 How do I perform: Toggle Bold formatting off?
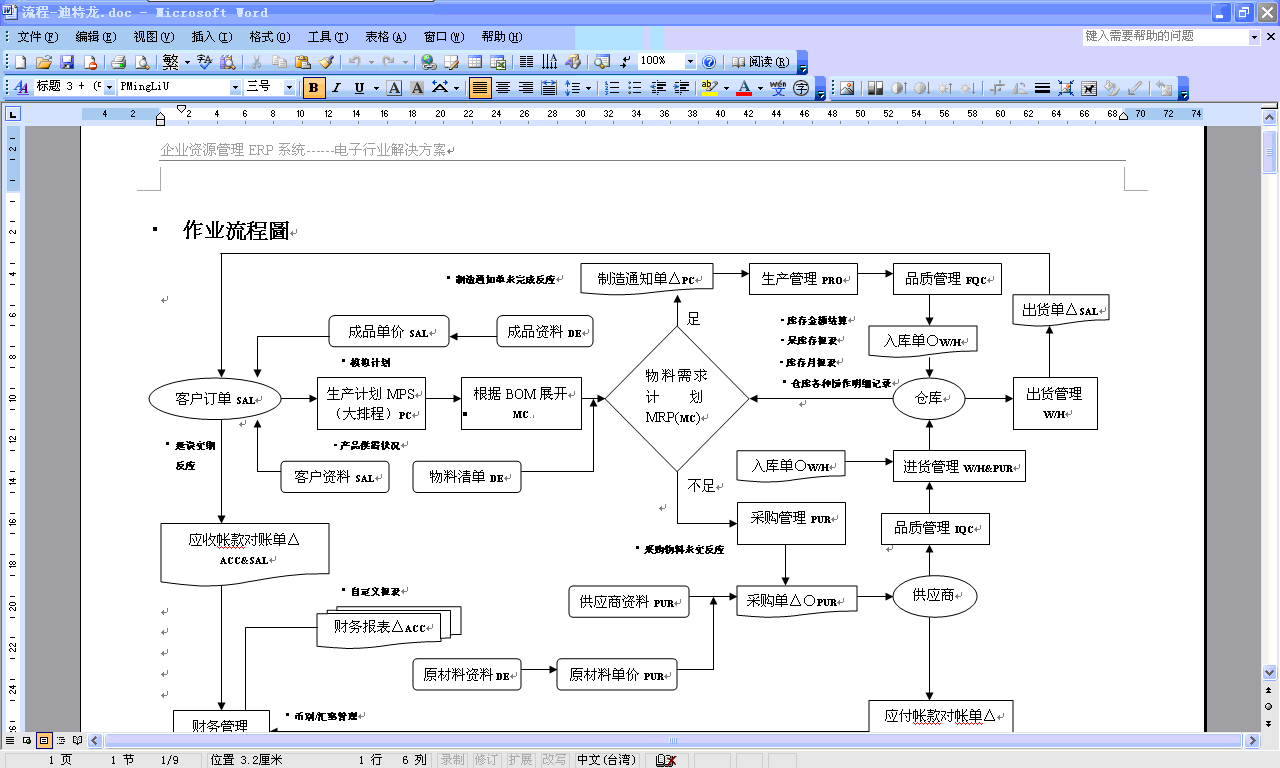(x=314, y=88)
